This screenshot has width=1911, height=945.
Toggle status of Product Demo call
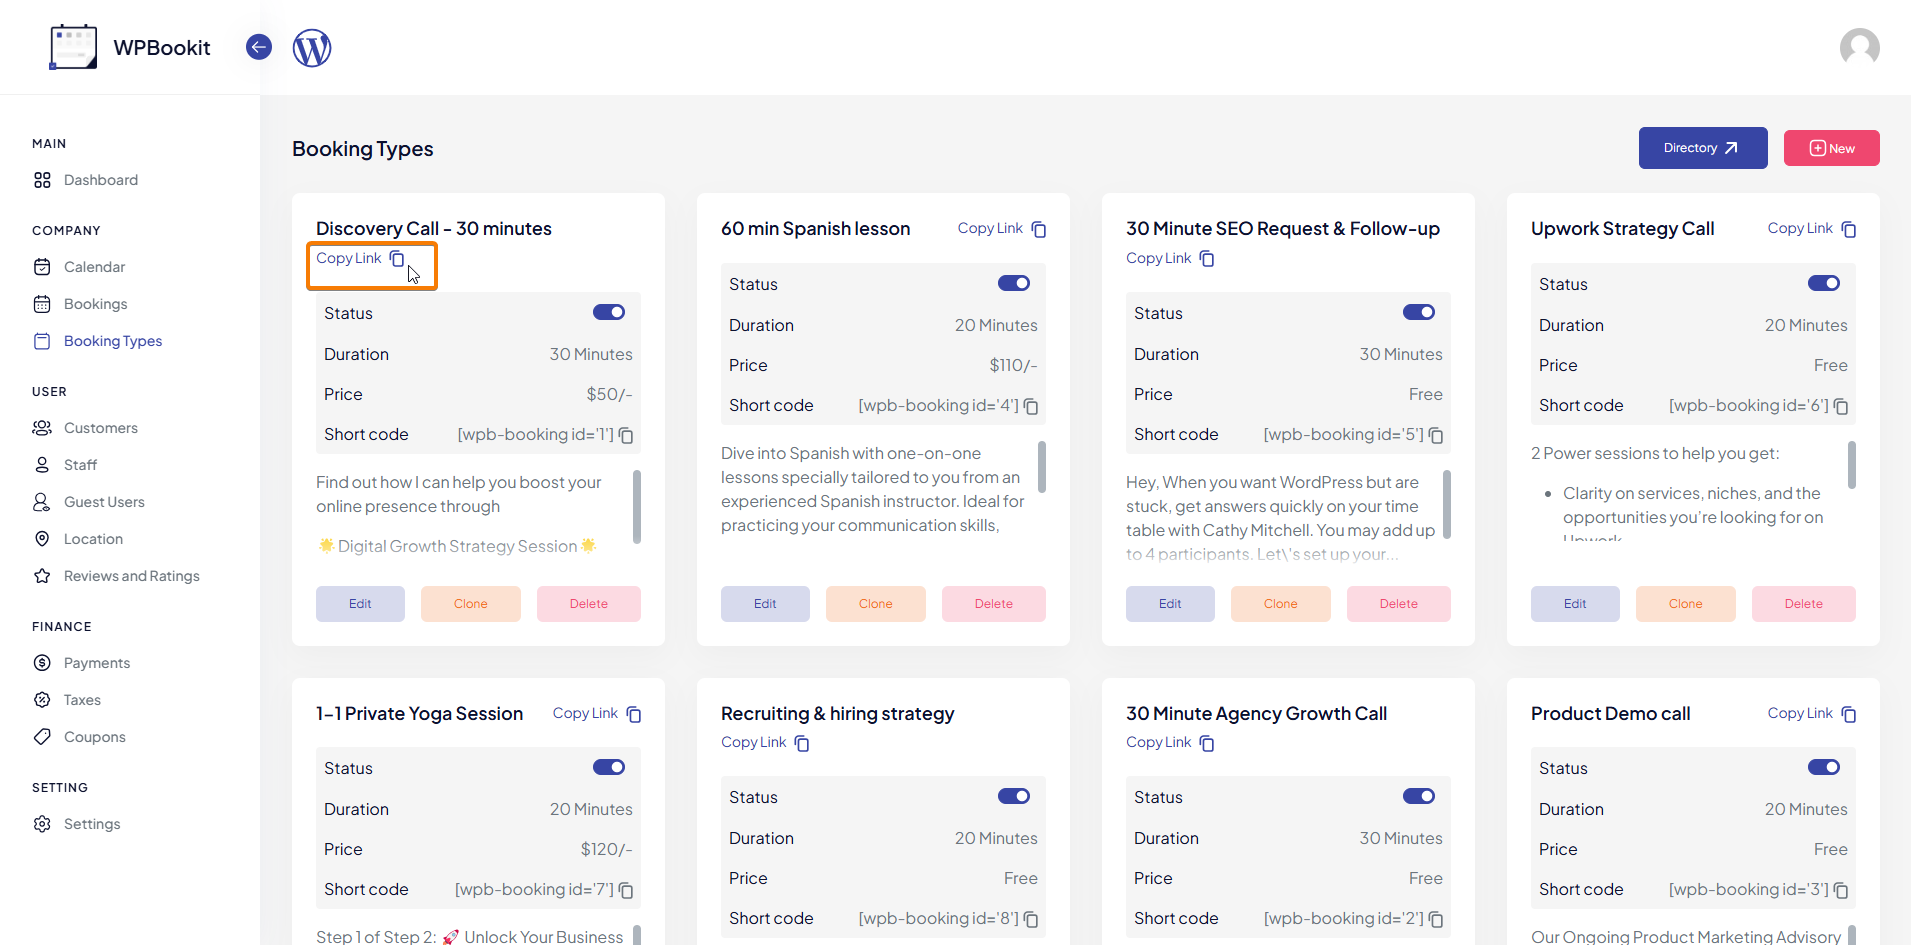[x=1824, y=767]
